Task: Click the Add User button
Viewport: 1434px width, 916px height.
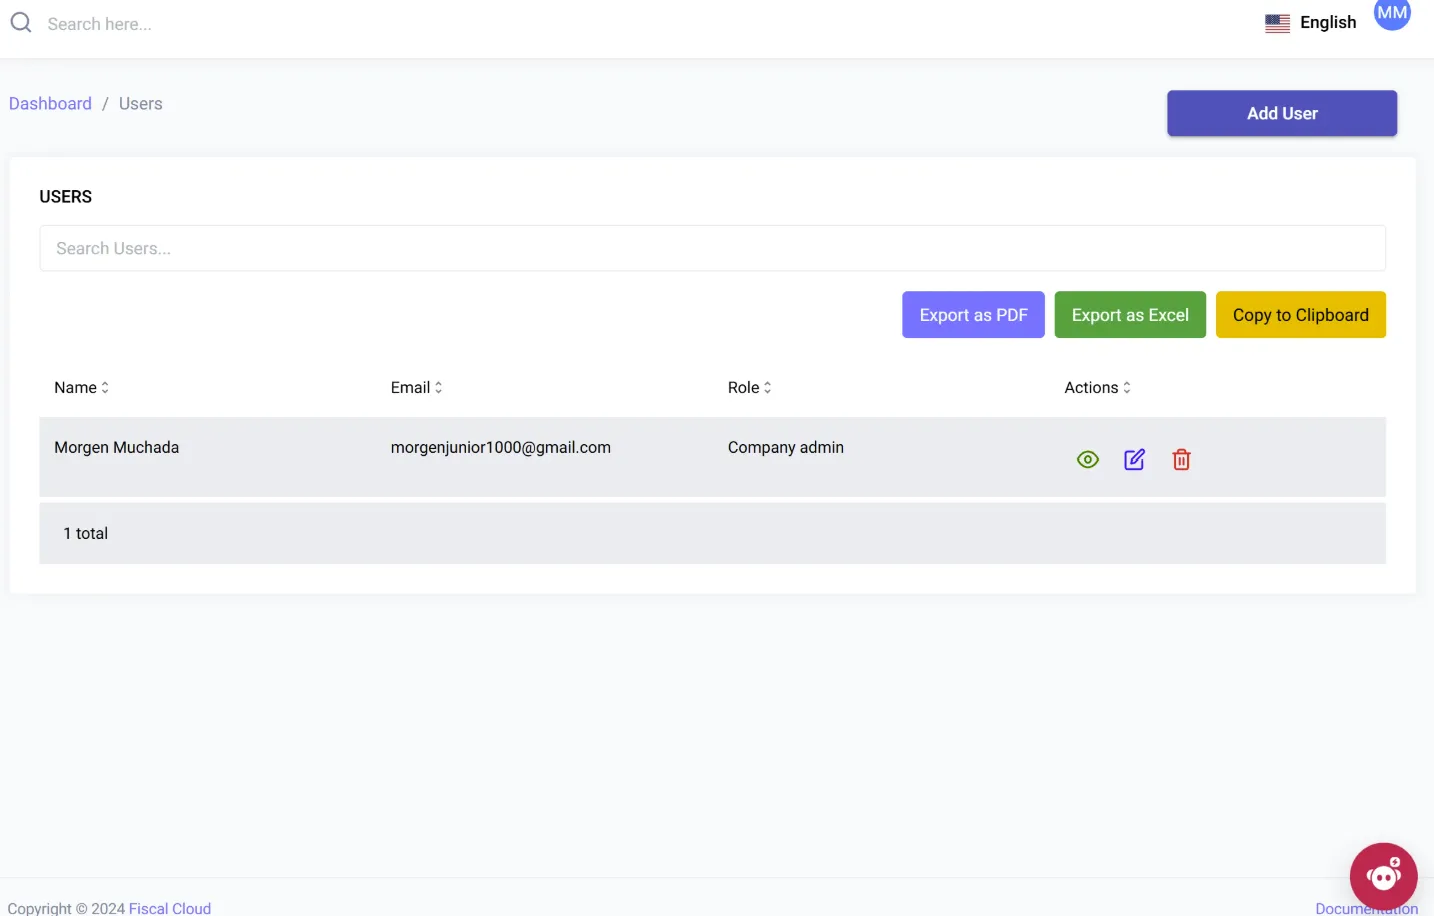Action: pyautogui.click(x=1282, y=113)
